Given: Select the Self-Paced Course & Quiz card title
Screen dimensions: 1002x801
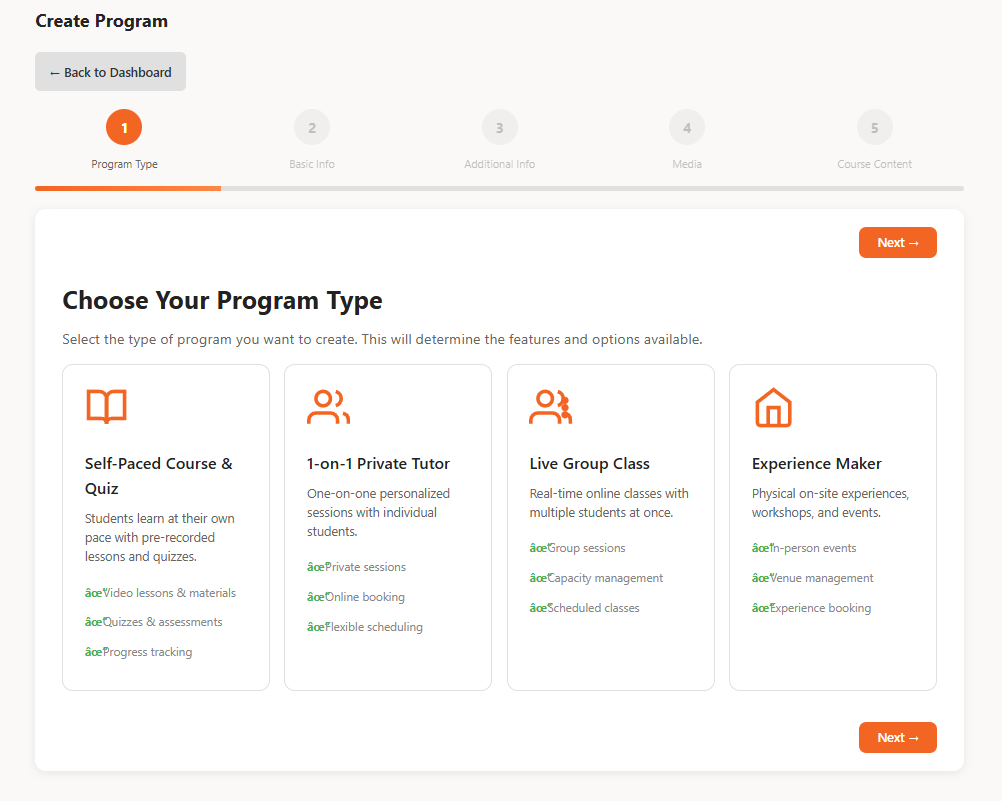Looking at the screenshot, I should click(x=159, y=476).
